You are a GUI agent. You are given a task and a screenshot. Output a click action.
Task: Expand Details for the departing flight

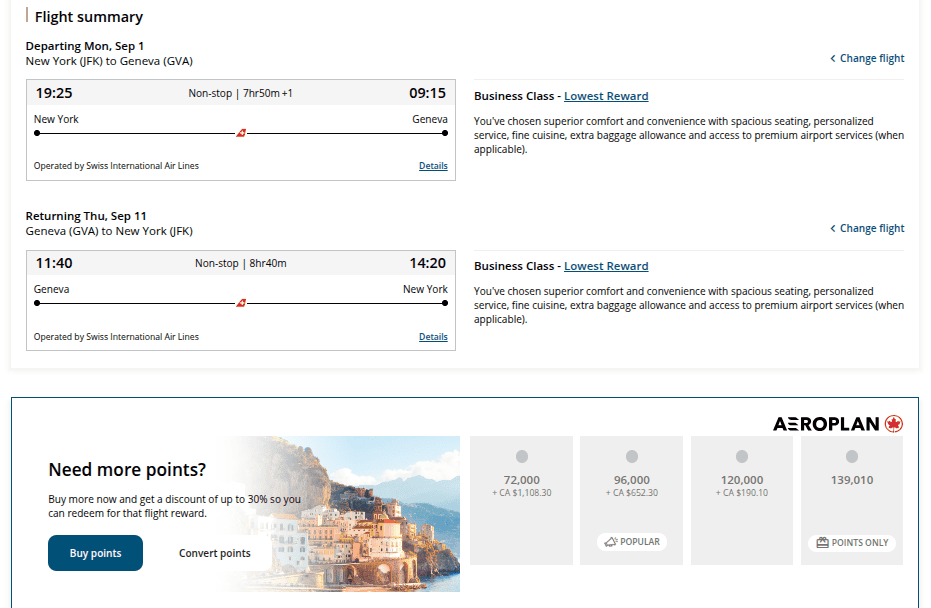click(x=433, y=166)
